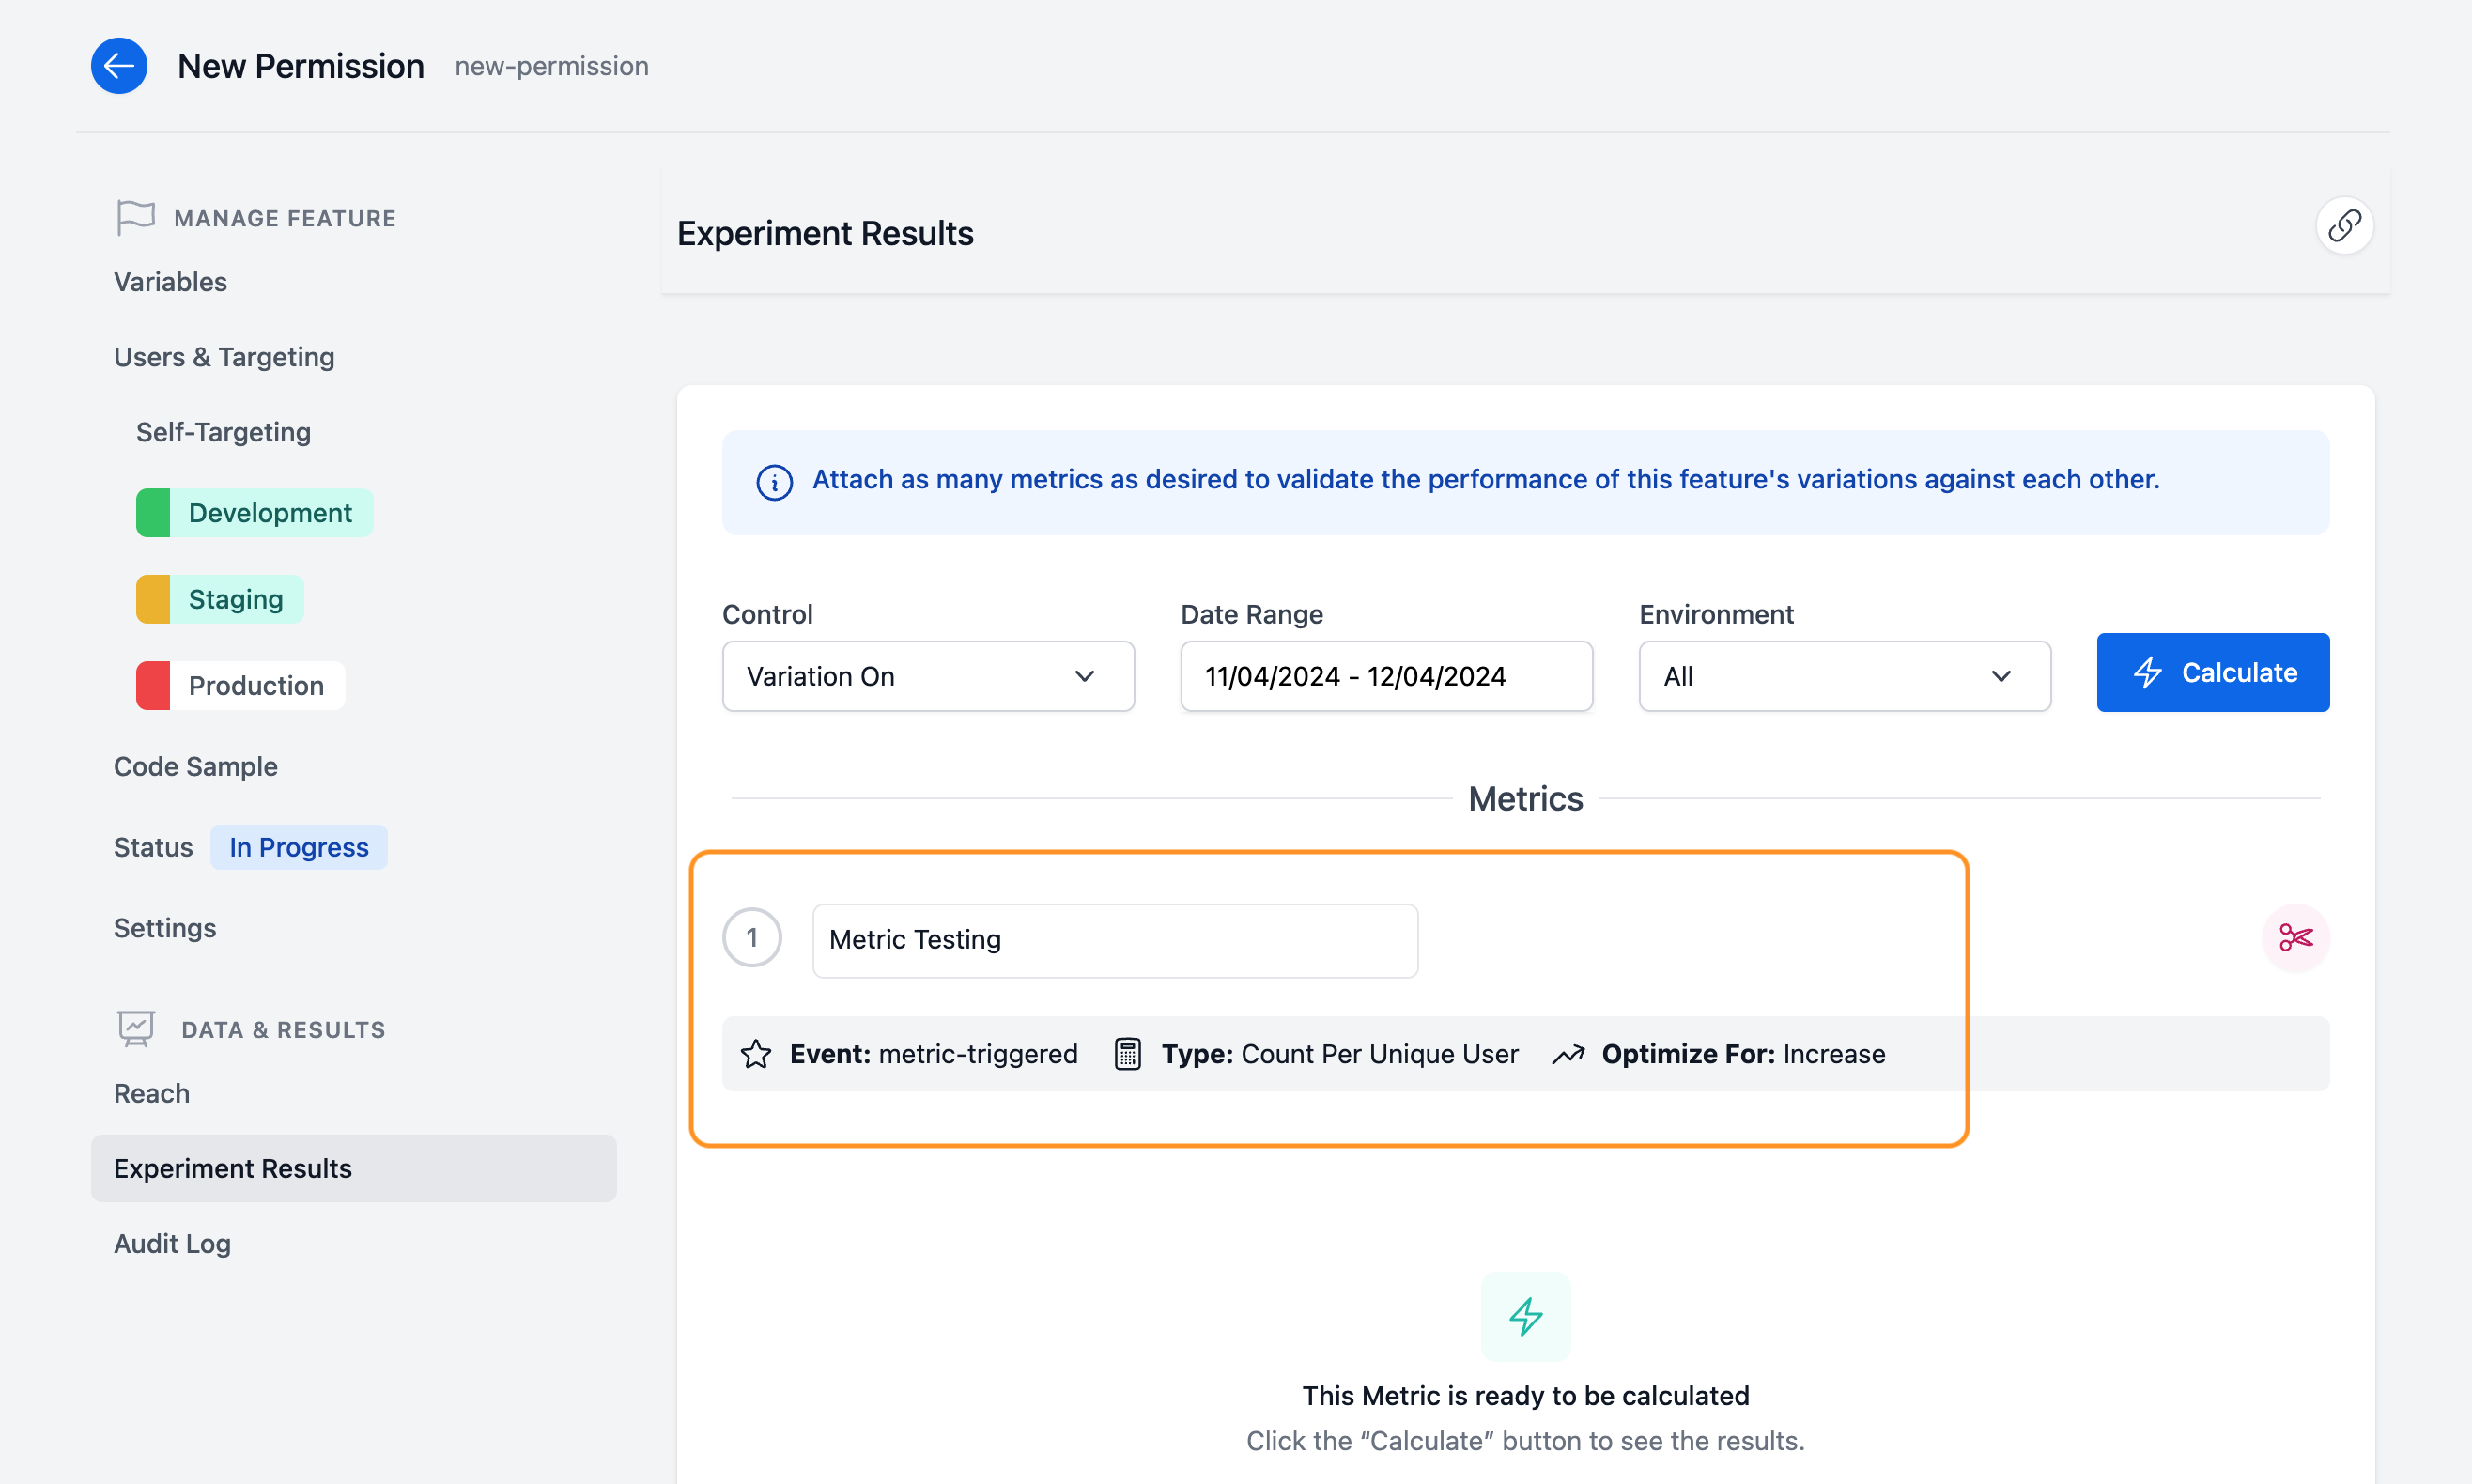Viewport: 2472px width, 1484px height.
Task: Open the Environment dropdown set to All
Action: click(x=1843, y=676)
